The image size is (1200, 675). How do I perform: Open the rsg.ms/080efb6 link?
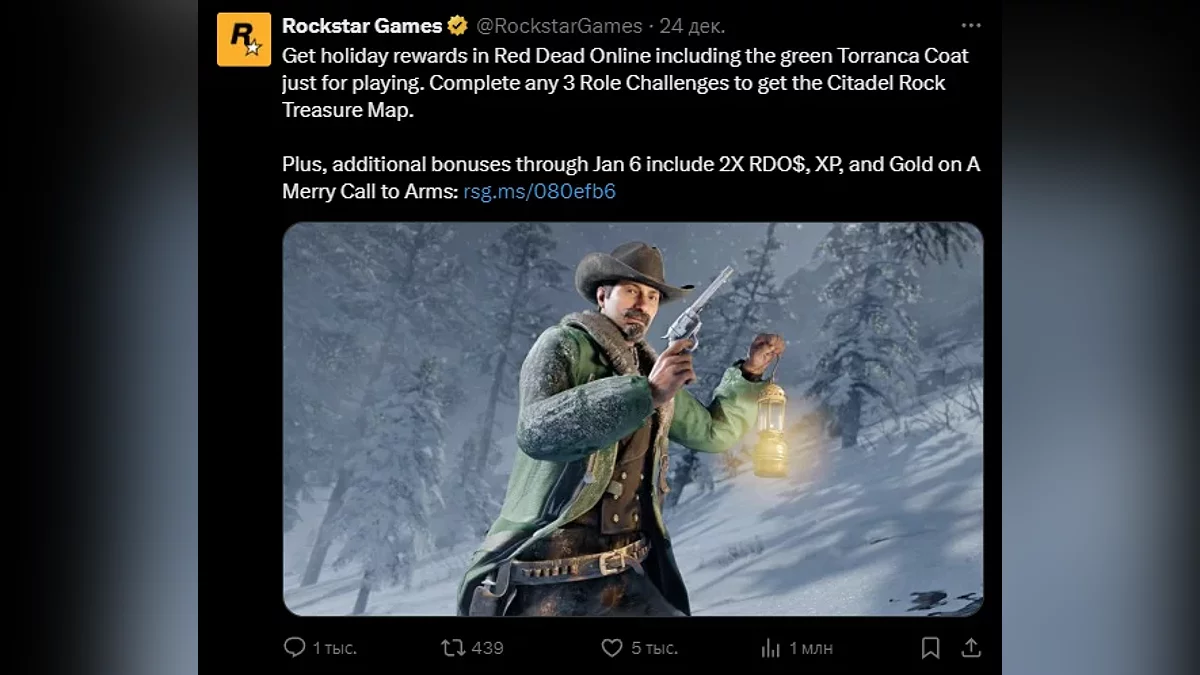click(539, 191)
